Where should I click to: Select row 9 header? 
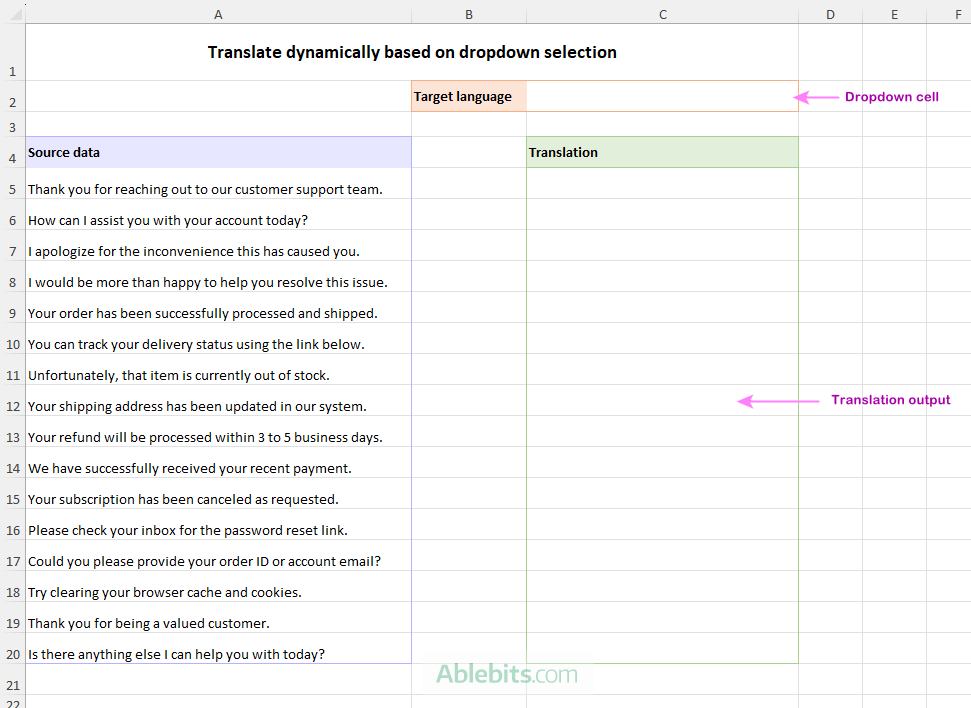[x=12, y=307]
